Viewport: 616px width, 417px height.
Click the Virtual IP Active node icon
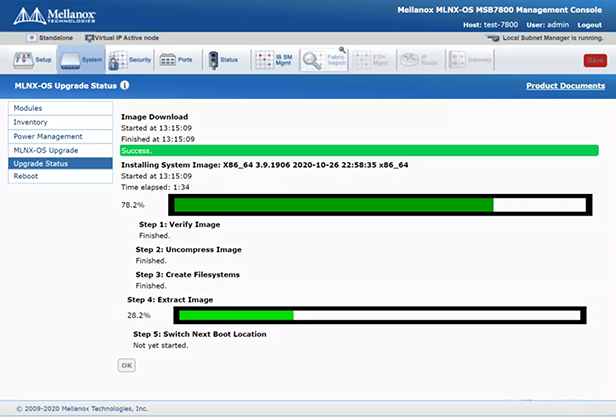click(x=89, y=38)
